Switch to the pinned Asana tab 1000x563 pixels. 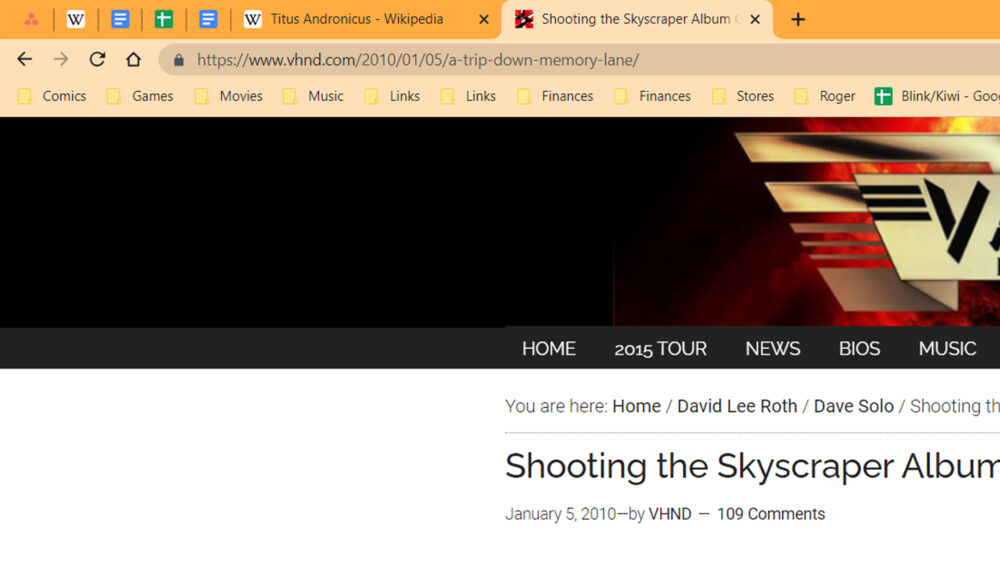pyautogui.click(x=32, y=19)
